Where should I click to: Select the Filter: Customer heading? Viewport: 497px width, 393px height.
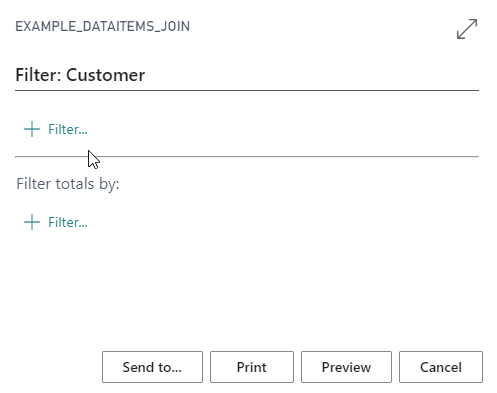coord(80,75)
